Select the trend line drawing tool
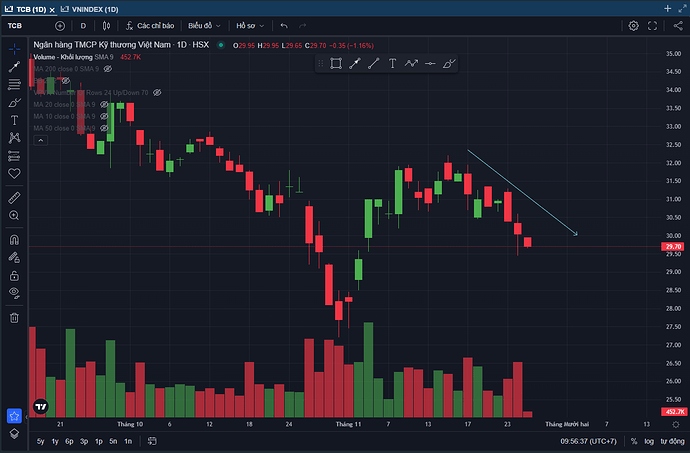 pyautogui.click(x=14, y=66)
